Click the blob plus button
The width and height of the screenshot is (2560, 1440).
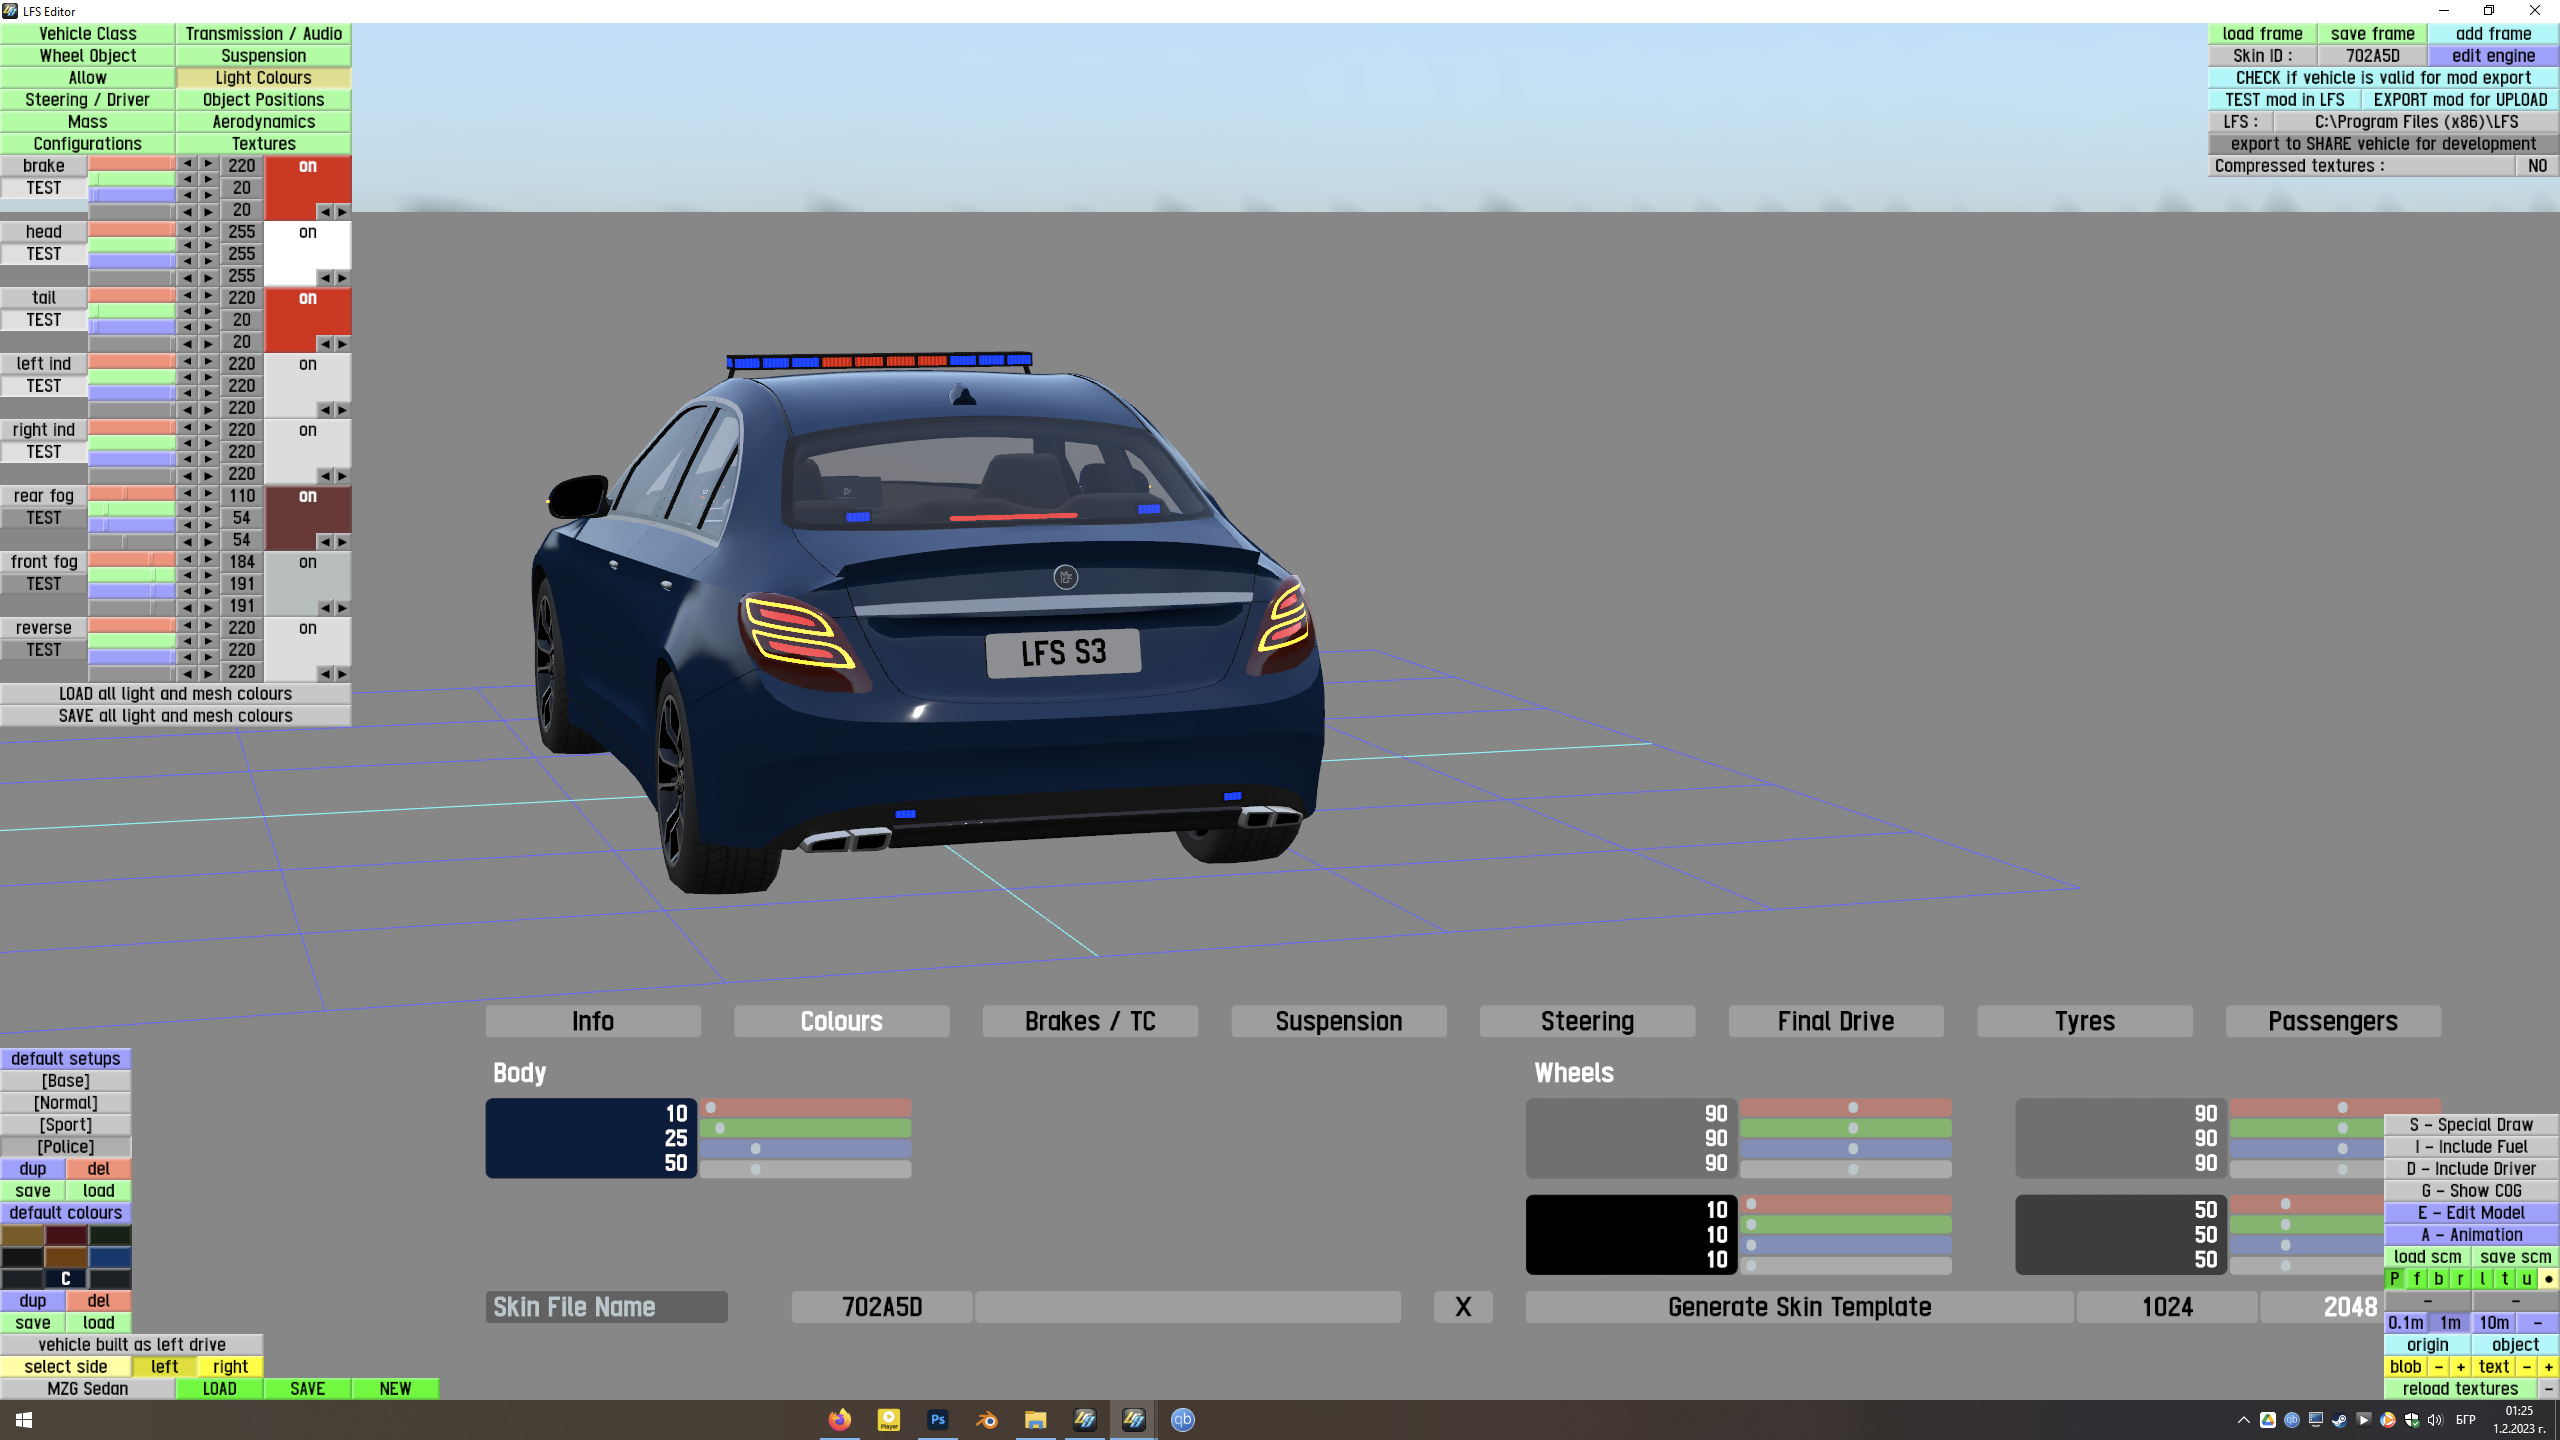click(x=2461, y=1367)
